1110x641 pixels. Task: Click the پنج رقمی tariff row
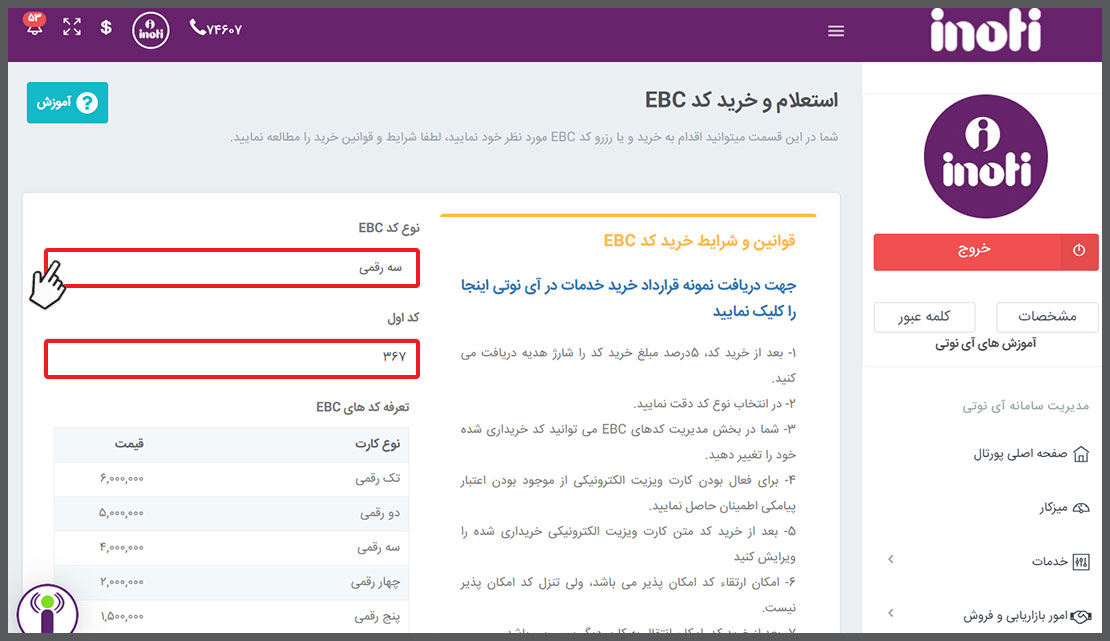pyautogui.click(x=231, y=616)
